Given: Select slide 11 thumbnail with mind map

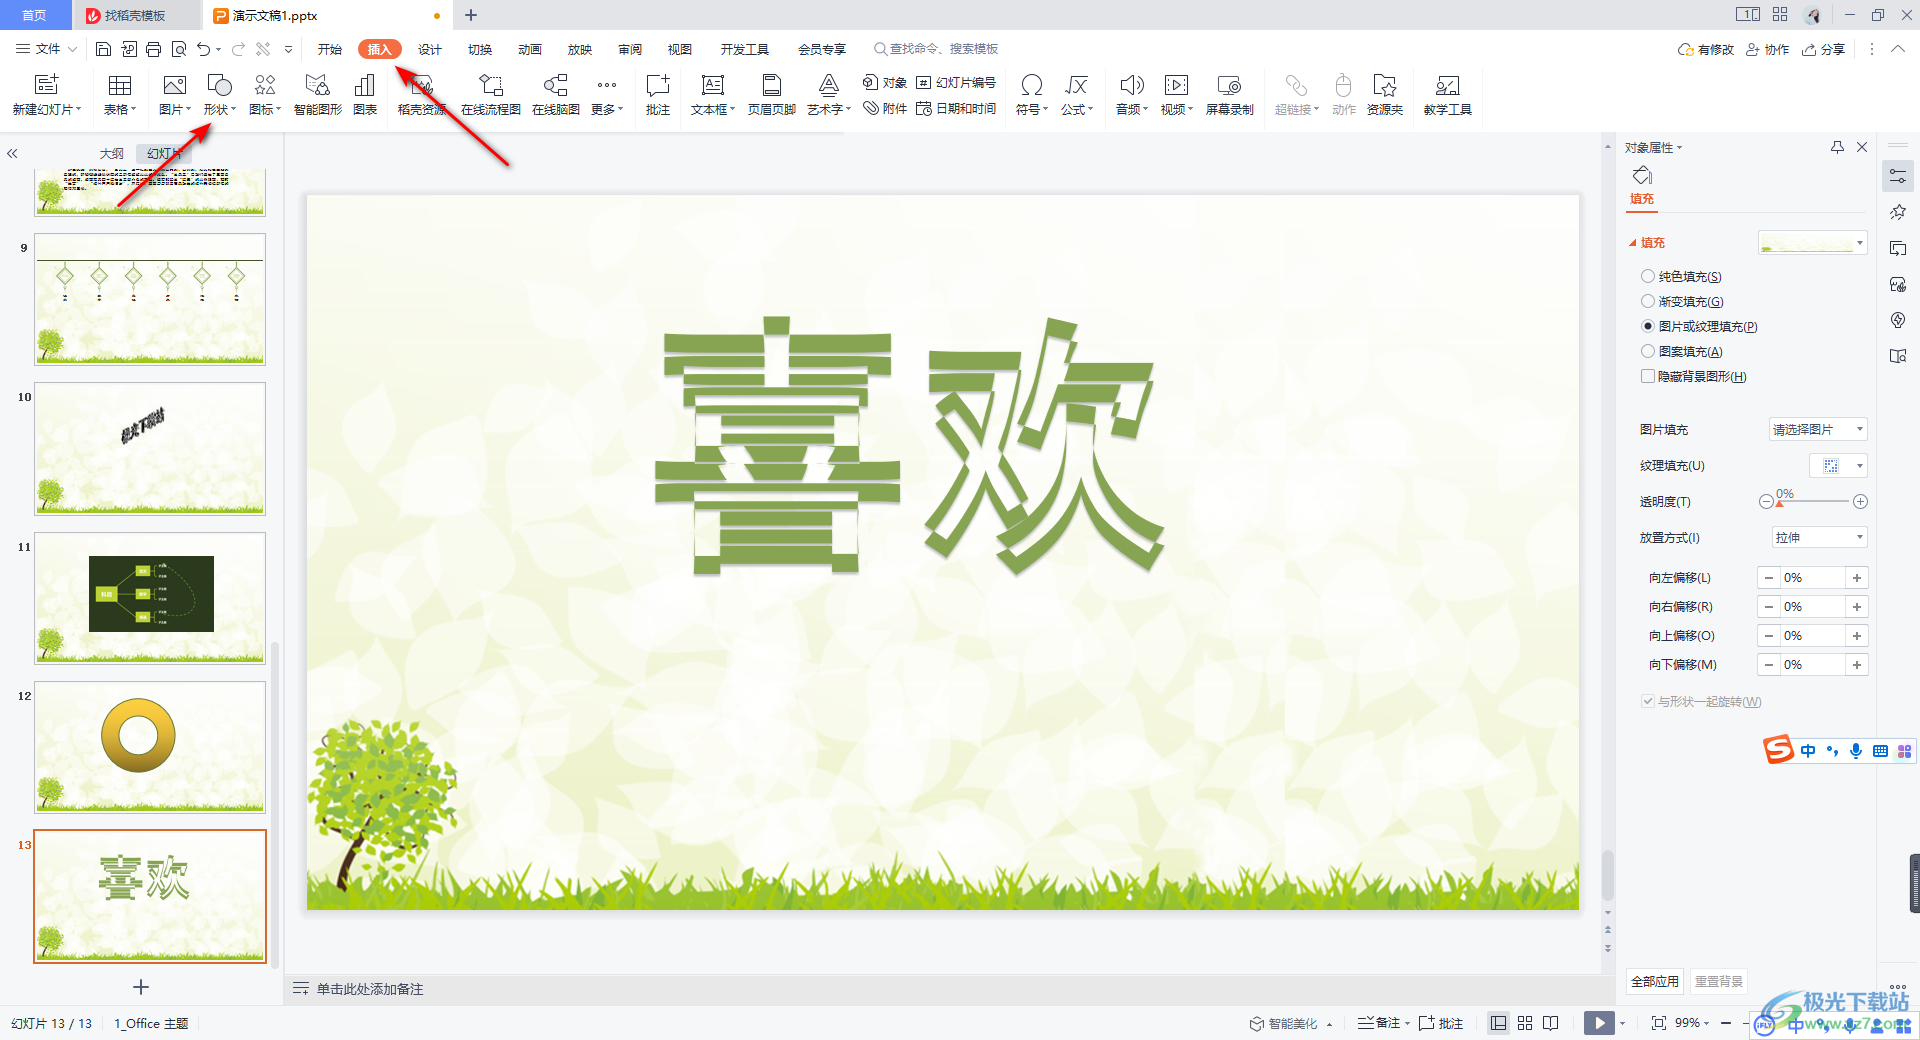Looking at the screenshot, I should click(x=150, y=598).
